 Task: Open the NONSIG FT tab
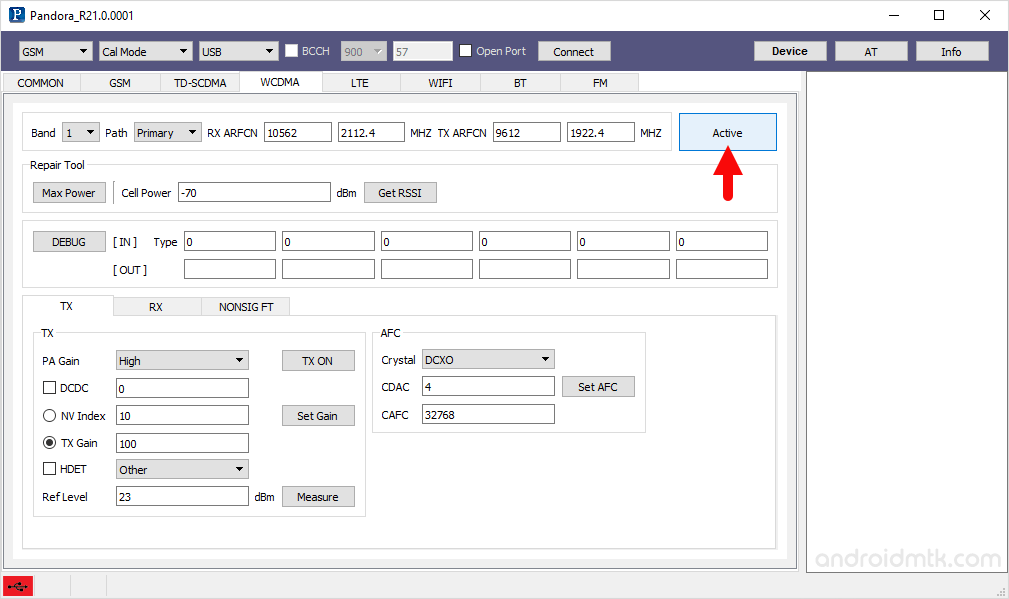(246, 307)
